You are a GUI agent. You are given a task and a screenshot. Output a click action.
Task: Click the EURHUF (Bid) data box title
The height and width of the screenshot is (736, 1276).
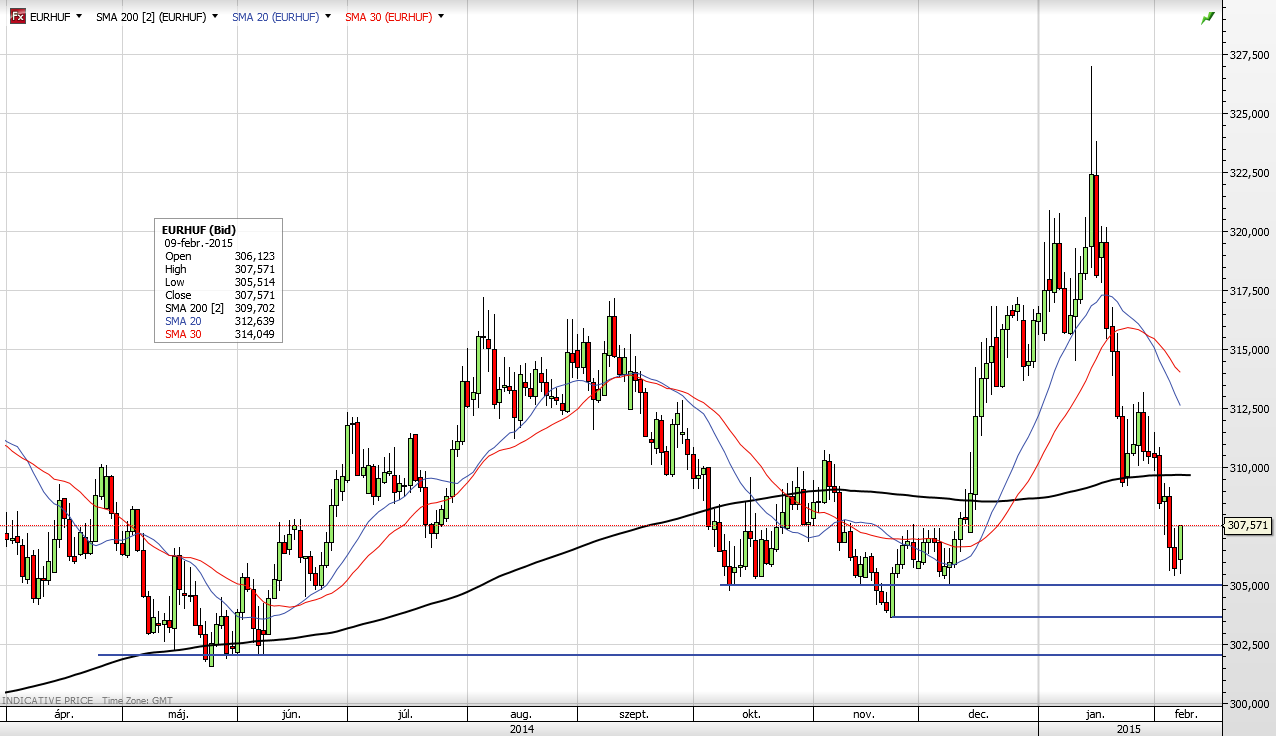click(199, 230)
